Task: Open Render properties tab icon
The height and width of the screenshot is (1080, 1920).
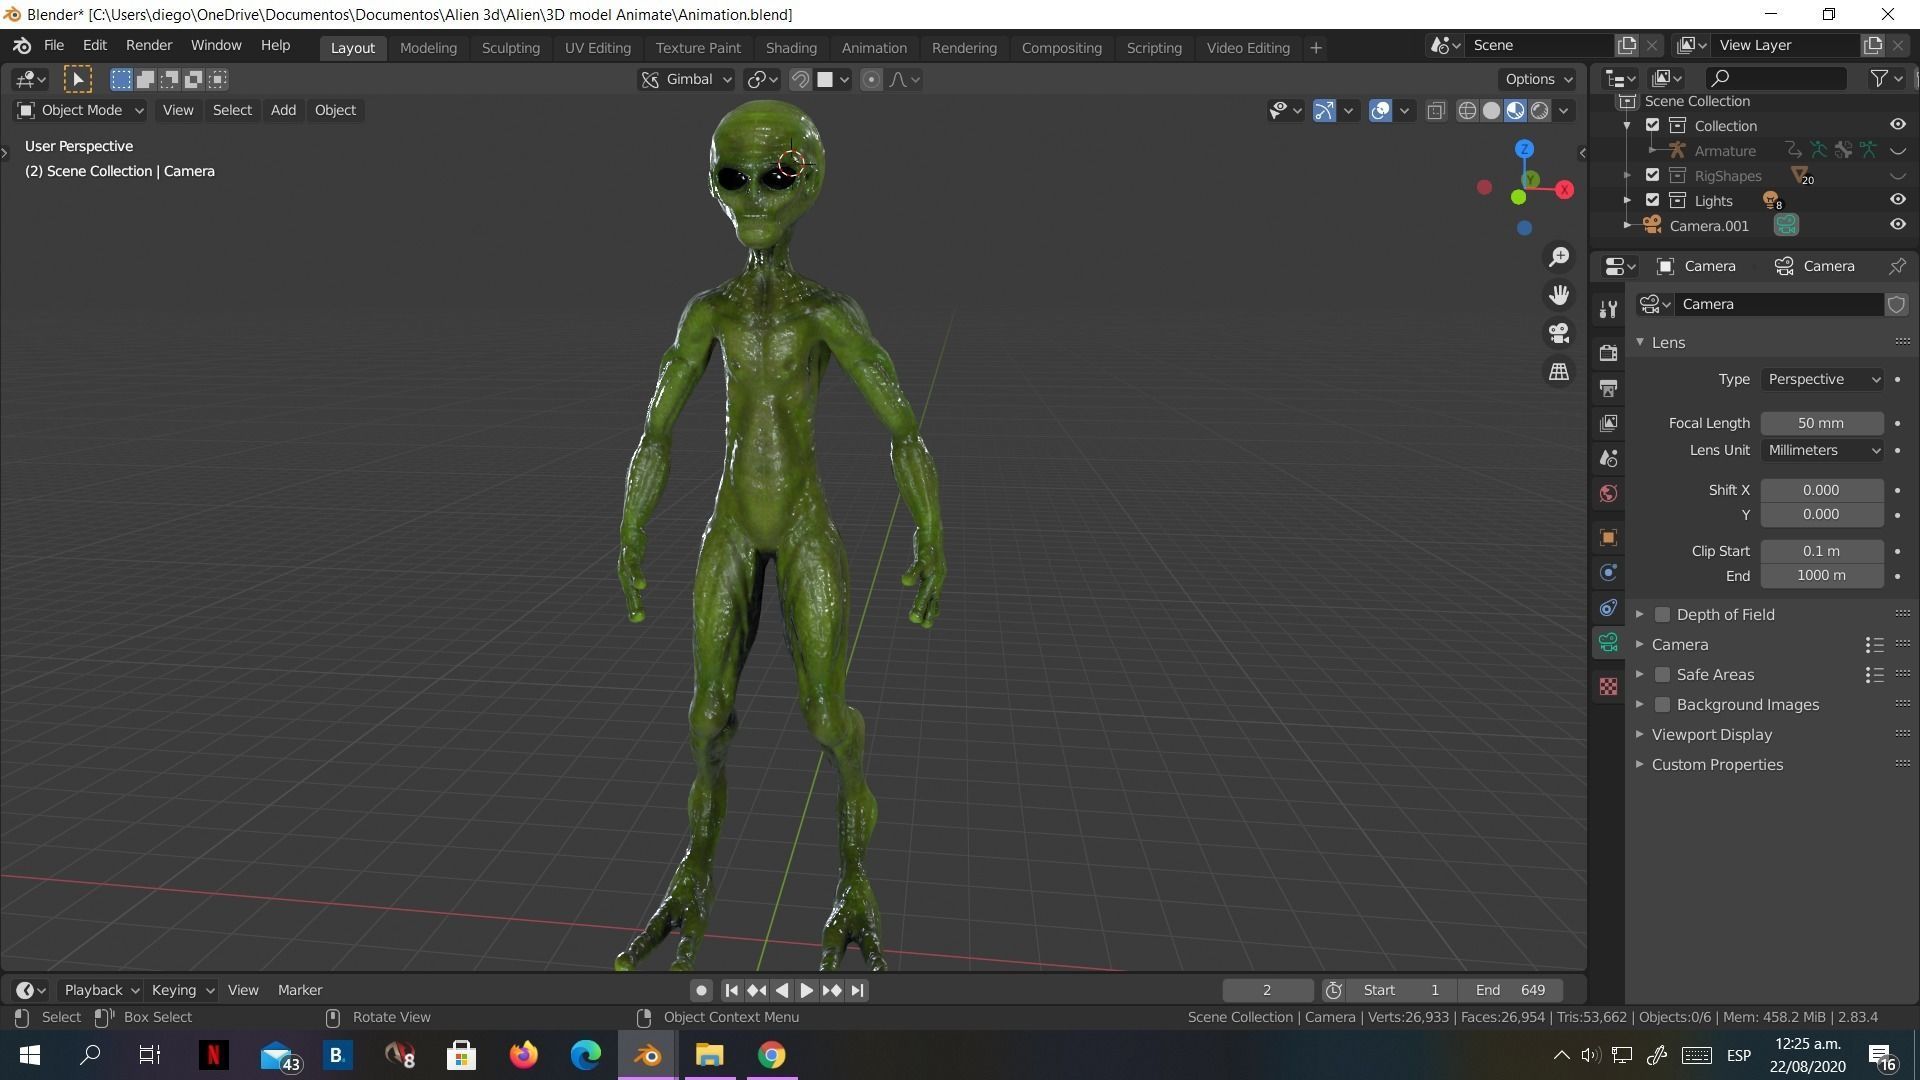Action: point(1608,353)
